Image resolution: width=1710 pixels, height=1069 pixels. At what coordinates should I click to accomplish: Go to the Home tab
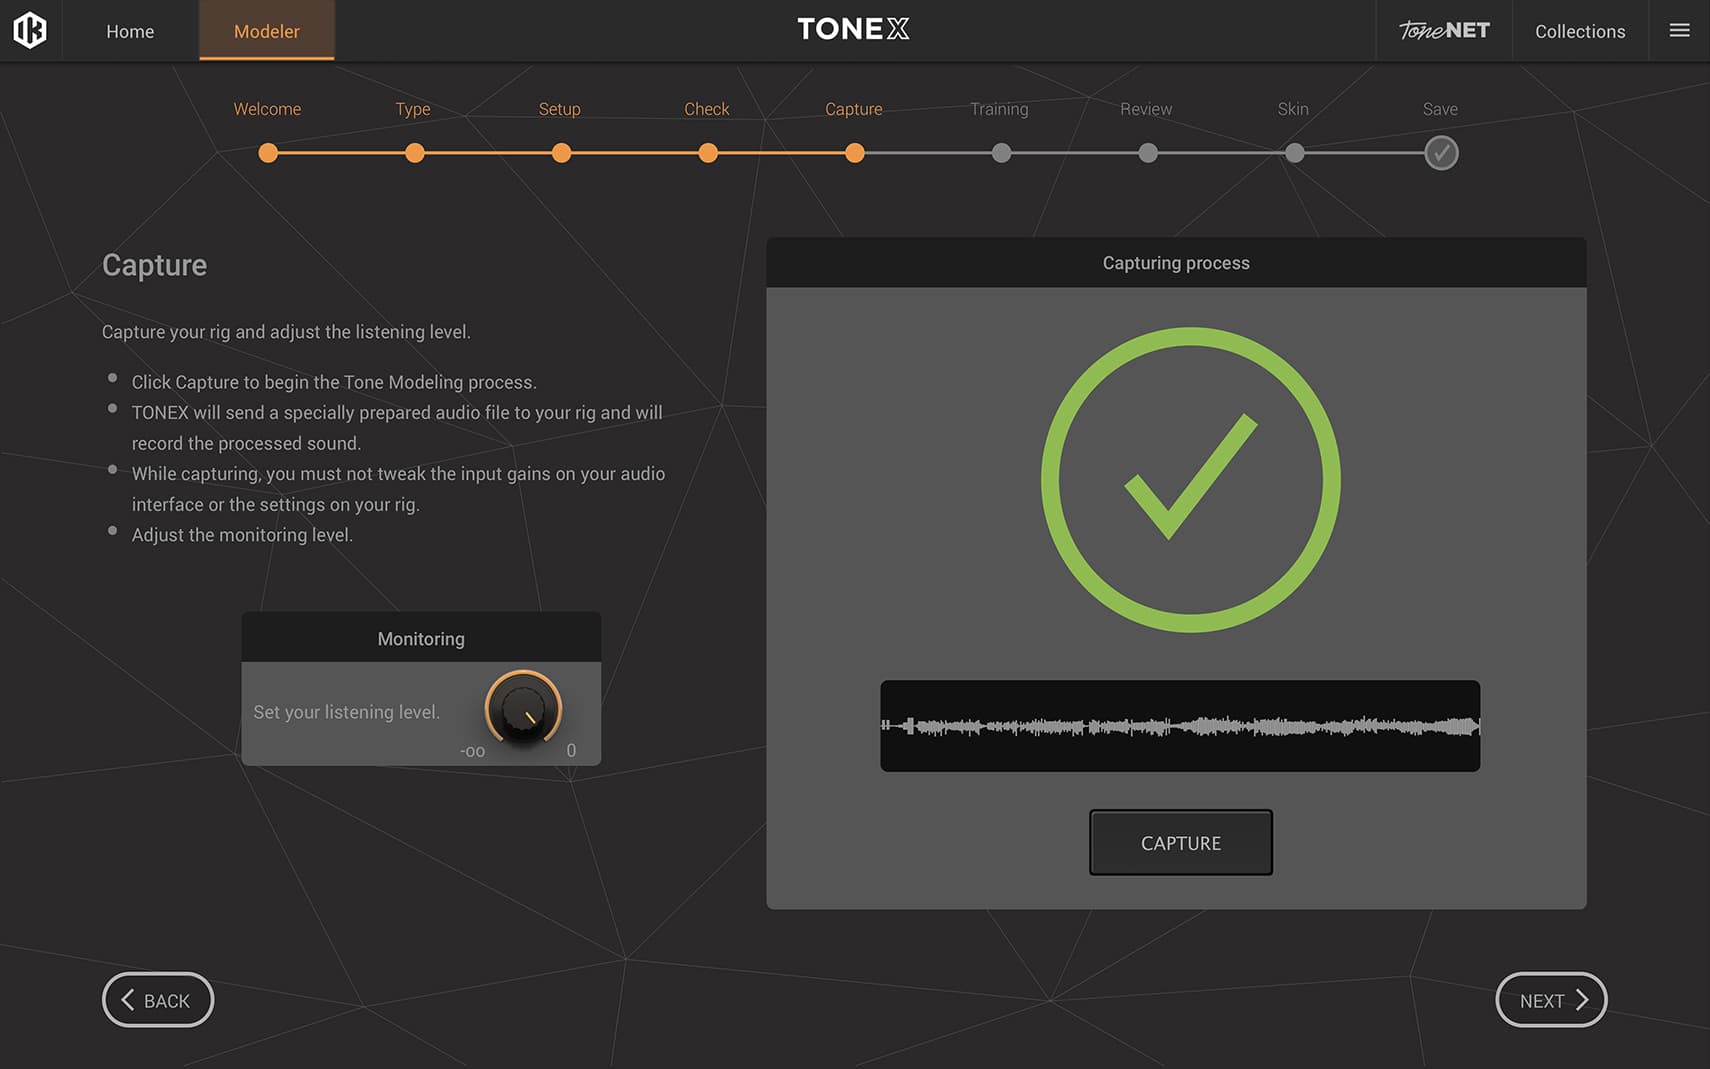point(130,31)
